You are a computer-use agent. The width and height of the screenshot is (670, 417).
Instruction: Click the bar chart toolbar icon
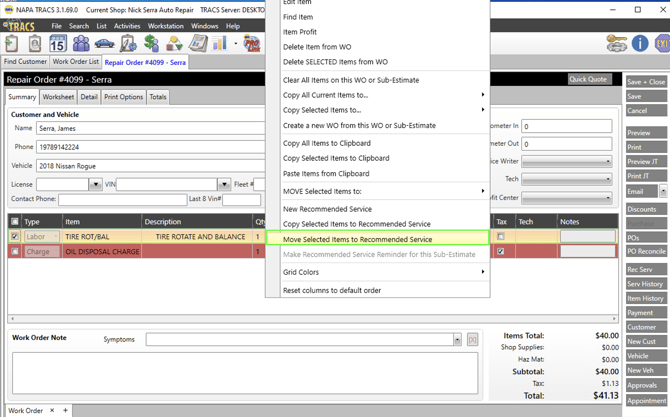(220, 44)
